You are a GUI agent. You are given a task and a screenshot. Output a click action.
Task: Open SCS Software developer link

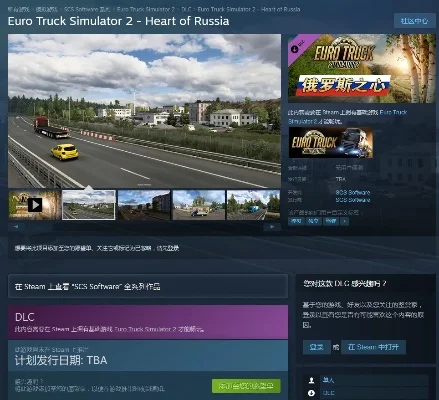353,192
